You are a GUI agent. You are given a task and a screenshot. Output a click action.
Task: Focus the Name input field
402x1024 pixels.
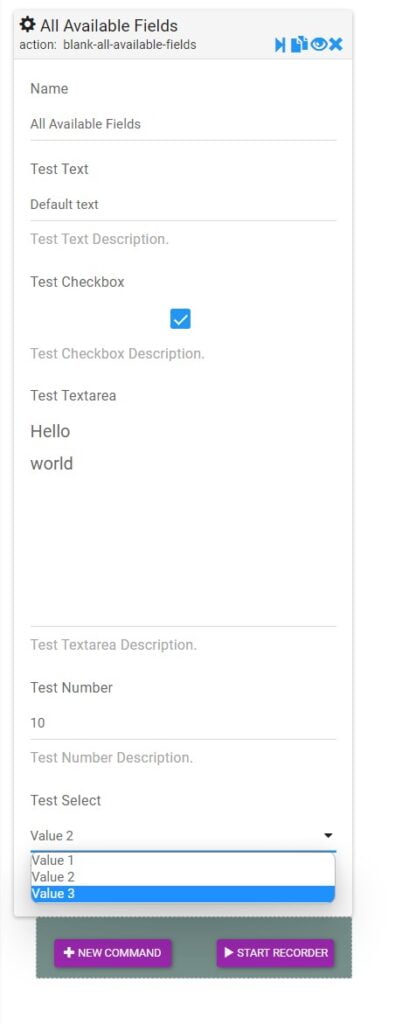183,124
